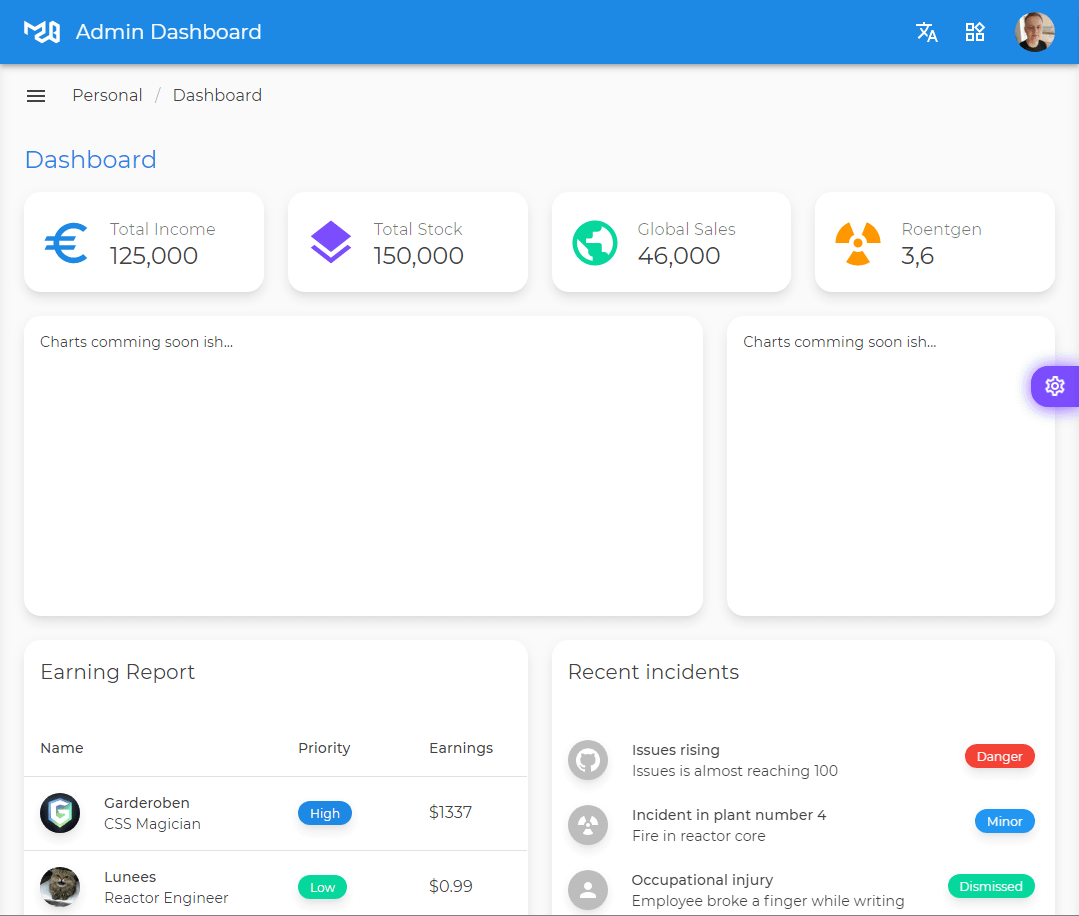Click the globe icon on Global Sales card
The width and height of the screenshot is (1079, 916).
tap(595, 243)
